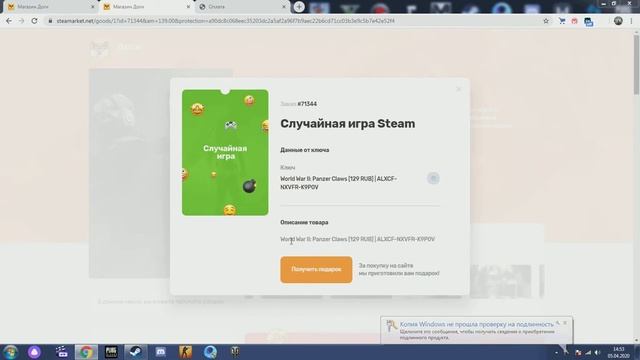Open the blue translate extension icon
640x360 pixels.
pyautogui.click(x=588, y=22)
